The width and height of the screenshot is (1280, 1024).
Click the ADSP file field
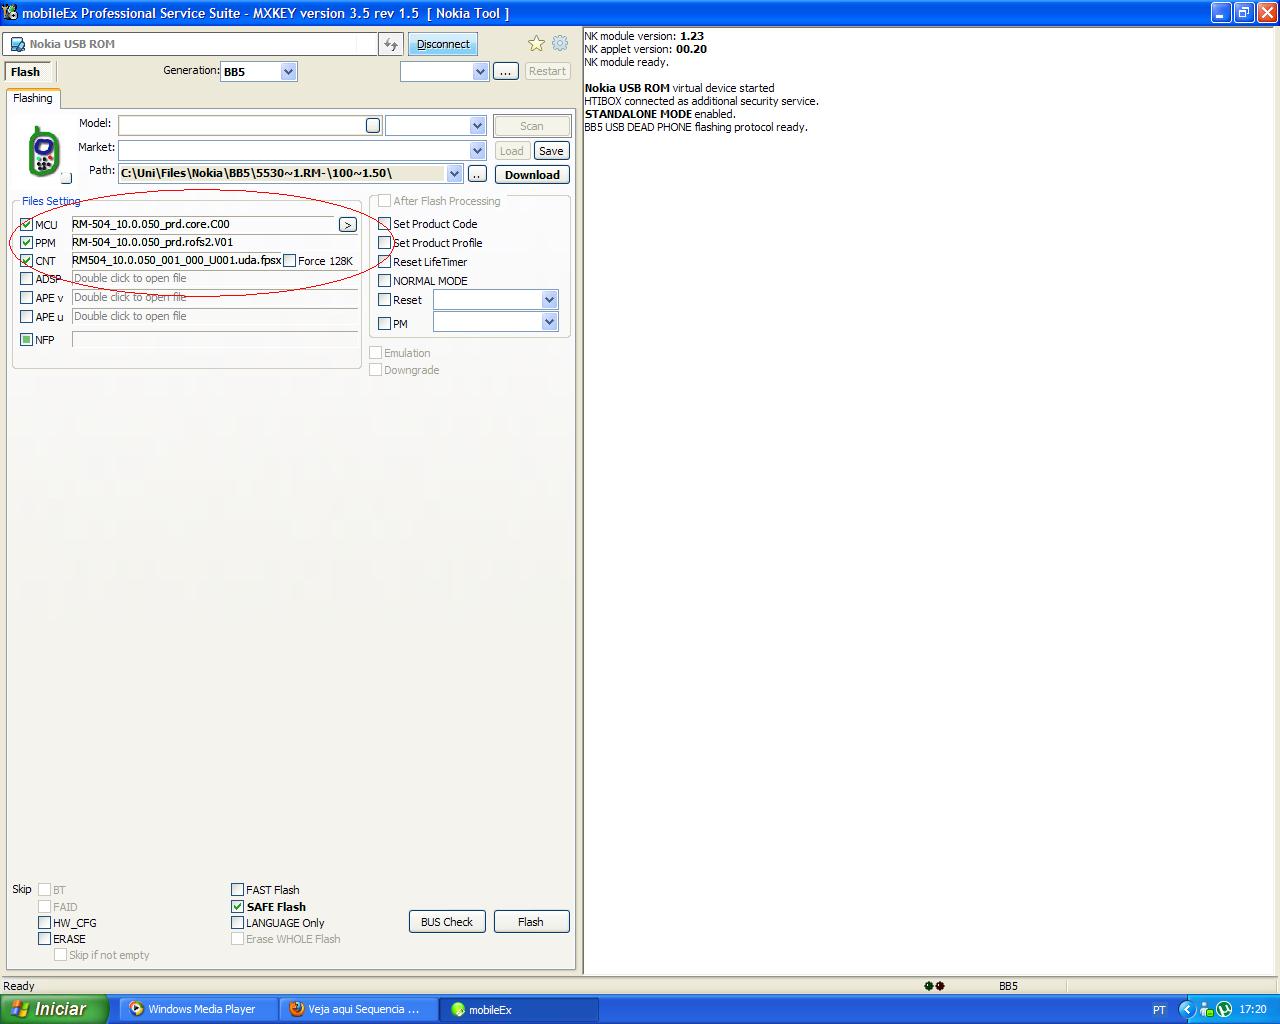(x=214, y=279)
